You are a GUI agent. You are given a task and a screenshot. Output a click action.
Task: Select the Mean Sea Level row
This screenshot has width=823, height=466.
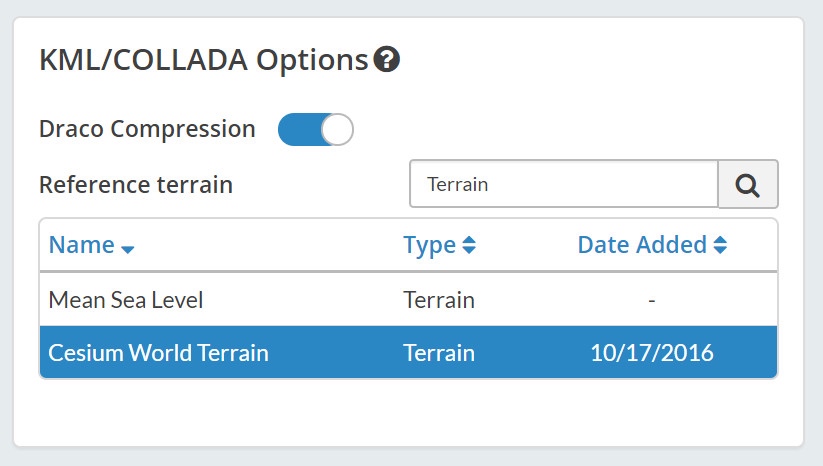(x=126, y=299)
